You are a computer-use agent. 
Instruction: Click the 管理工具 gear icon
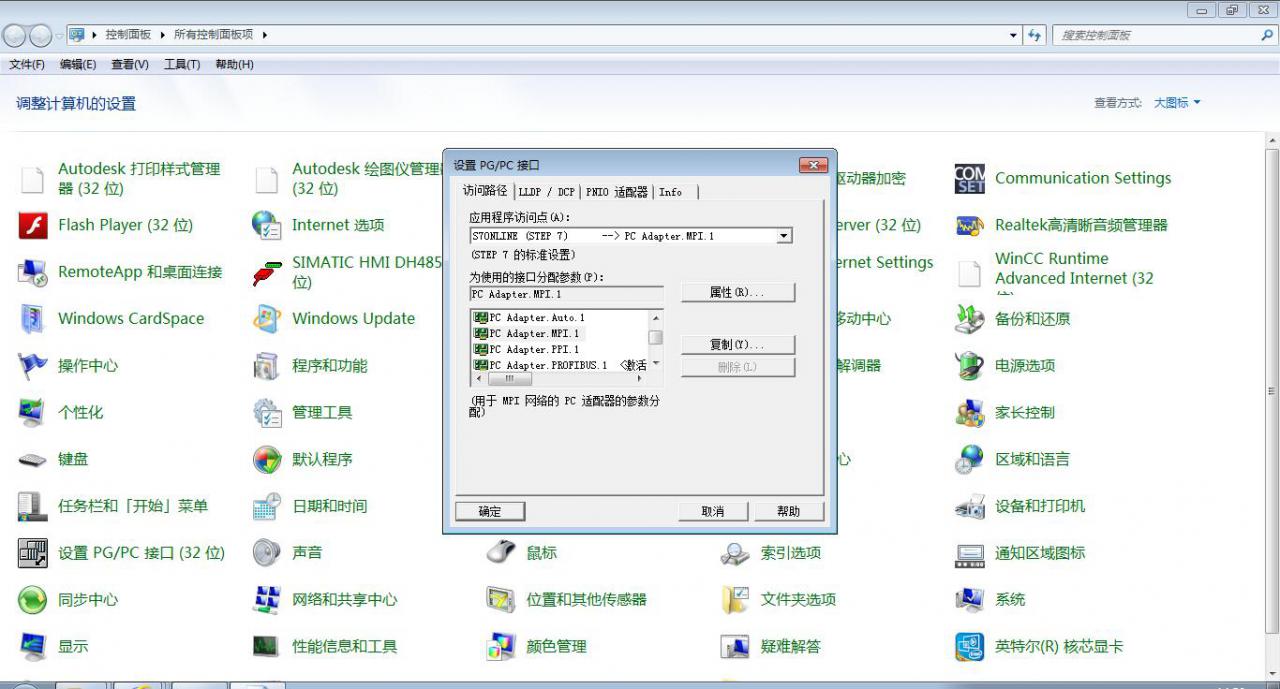point(267,412)
